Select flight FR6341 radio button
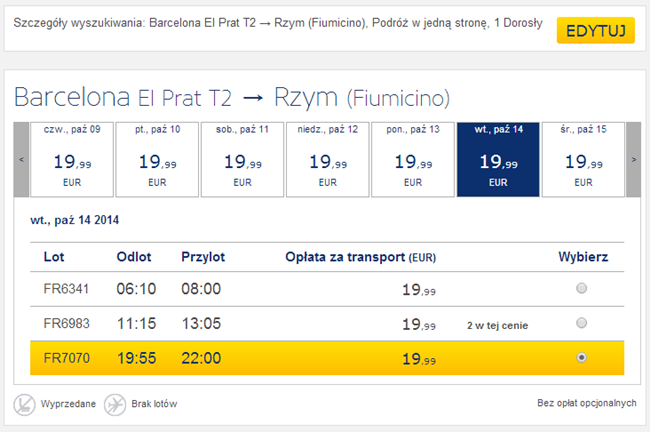 [582, 289]
